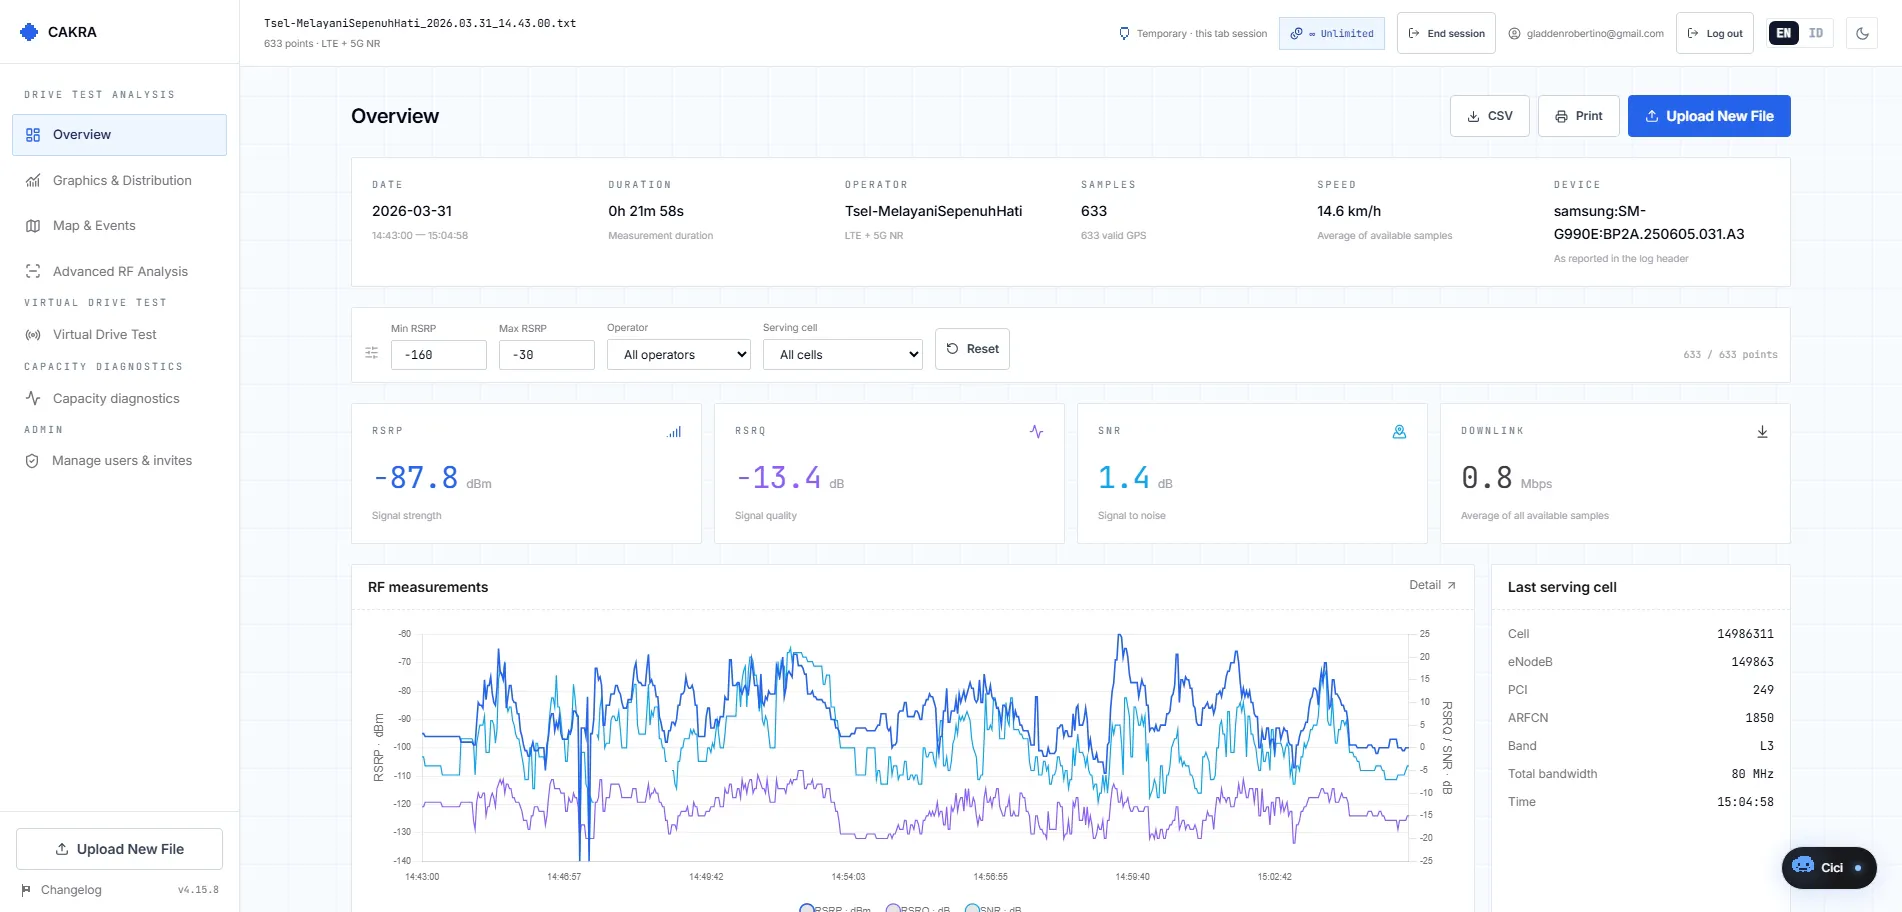This screenshot has width=1902, height=912.
Task: Reset the filters
Action: pyautogui.click(x=972, y=349)
